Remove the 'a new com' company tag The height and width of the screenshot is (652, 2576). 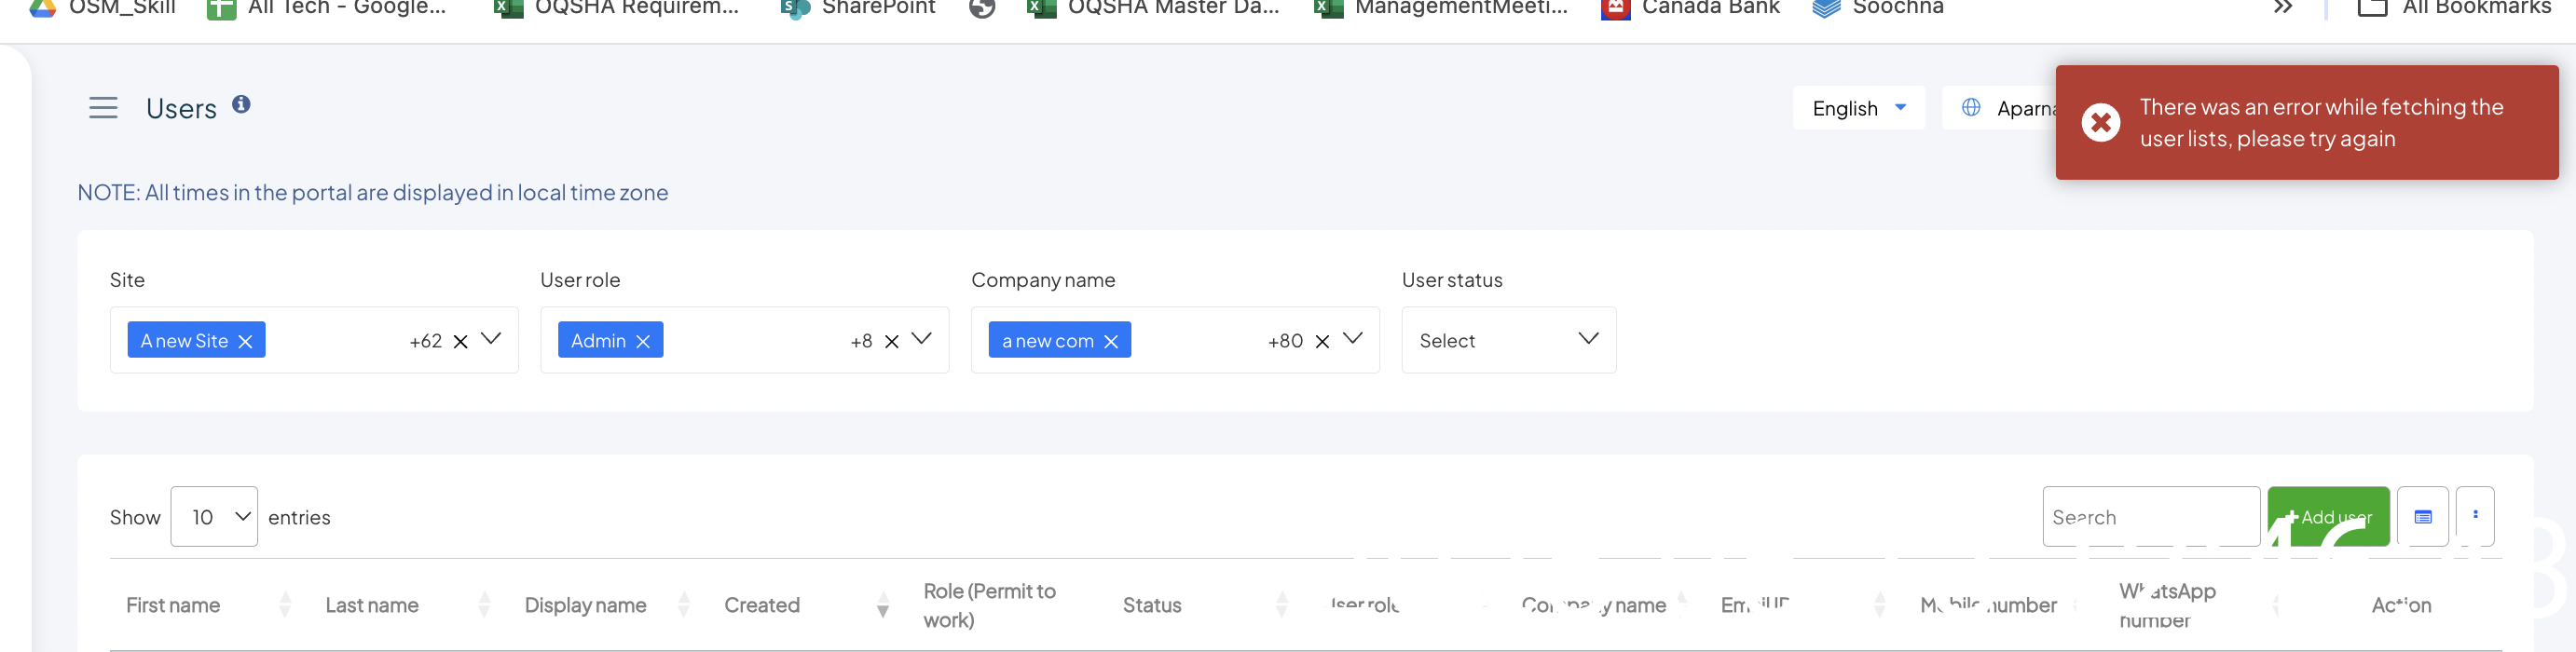1111,342
